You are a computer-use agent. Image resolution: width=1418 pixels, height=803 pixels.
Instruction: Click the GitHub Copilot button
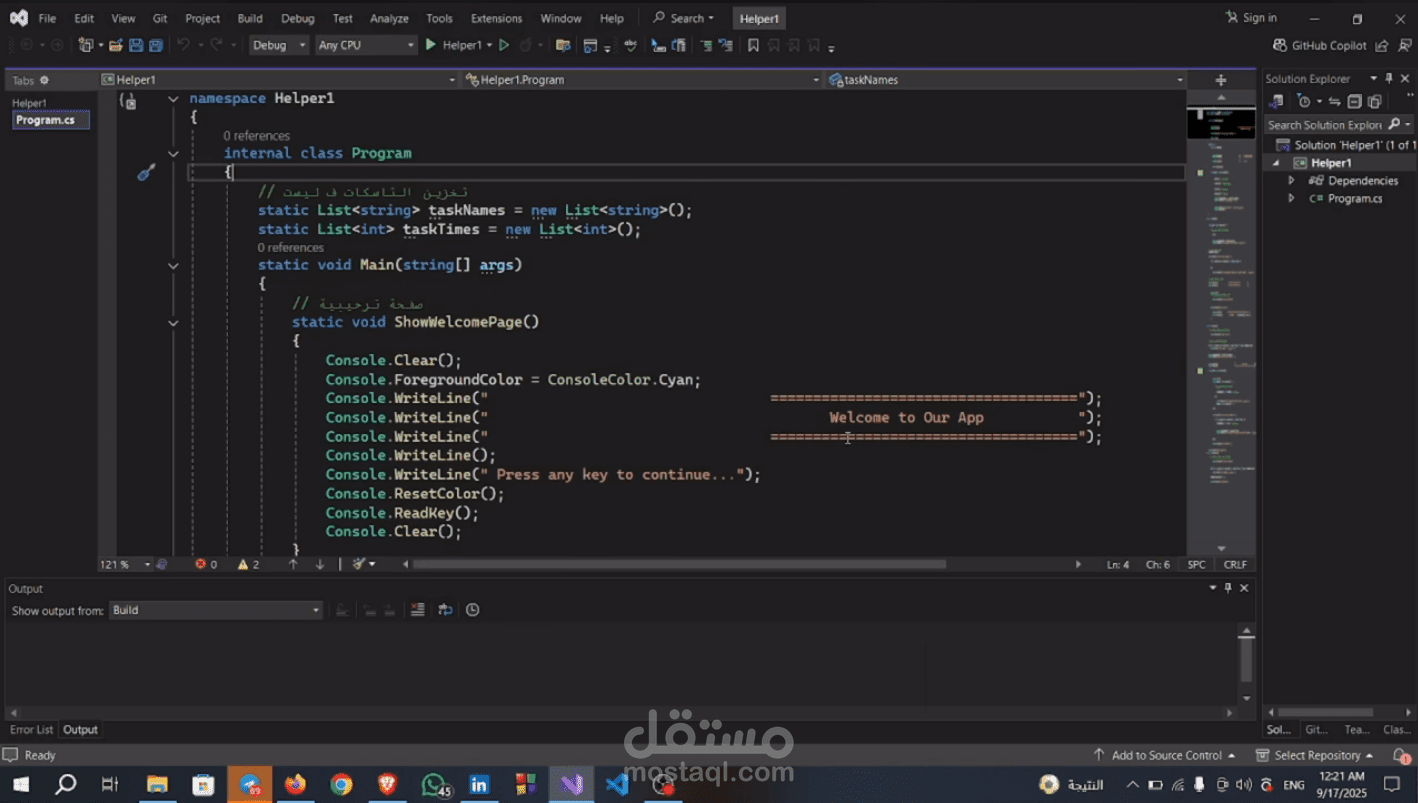(1319, 45)
